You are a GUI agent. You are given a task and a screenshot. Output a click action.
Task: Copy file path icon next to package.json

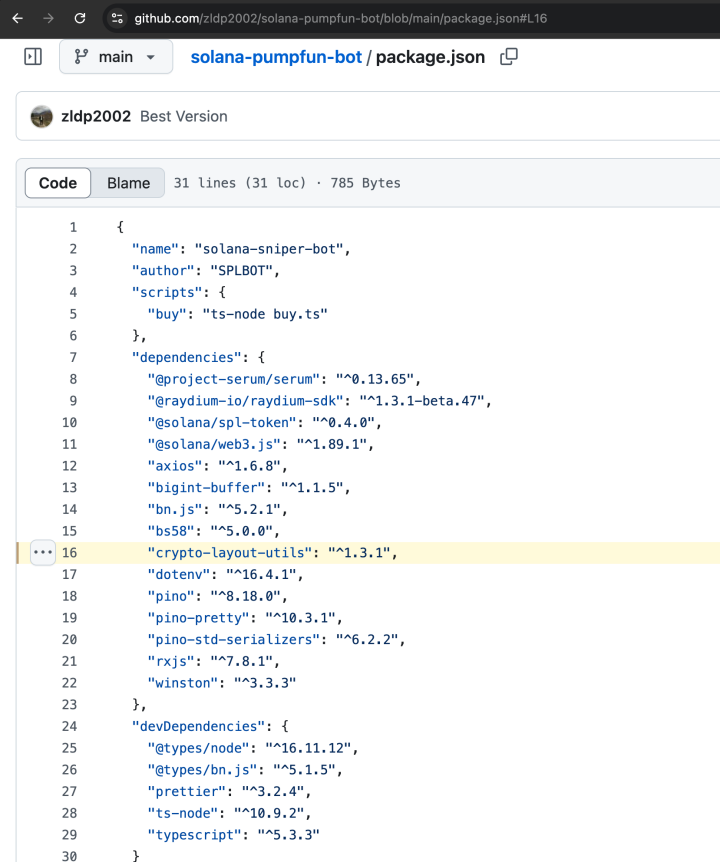pyautogui.click(x=508, y=57)
